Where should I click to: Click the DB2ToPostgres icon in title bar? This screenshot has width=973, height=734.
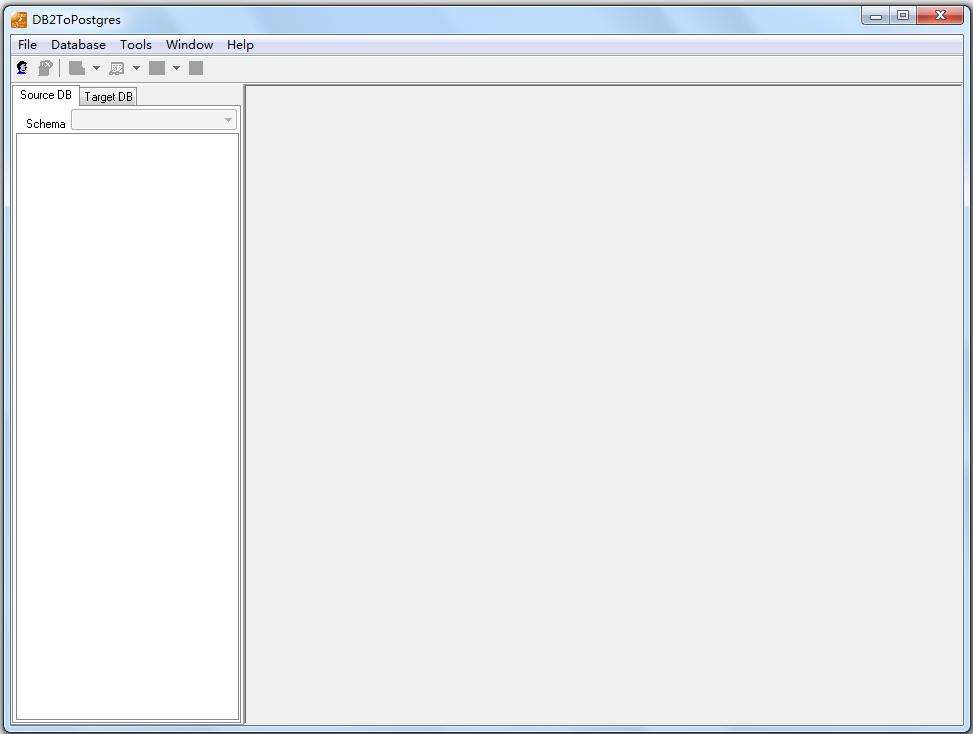click(19, 20)
